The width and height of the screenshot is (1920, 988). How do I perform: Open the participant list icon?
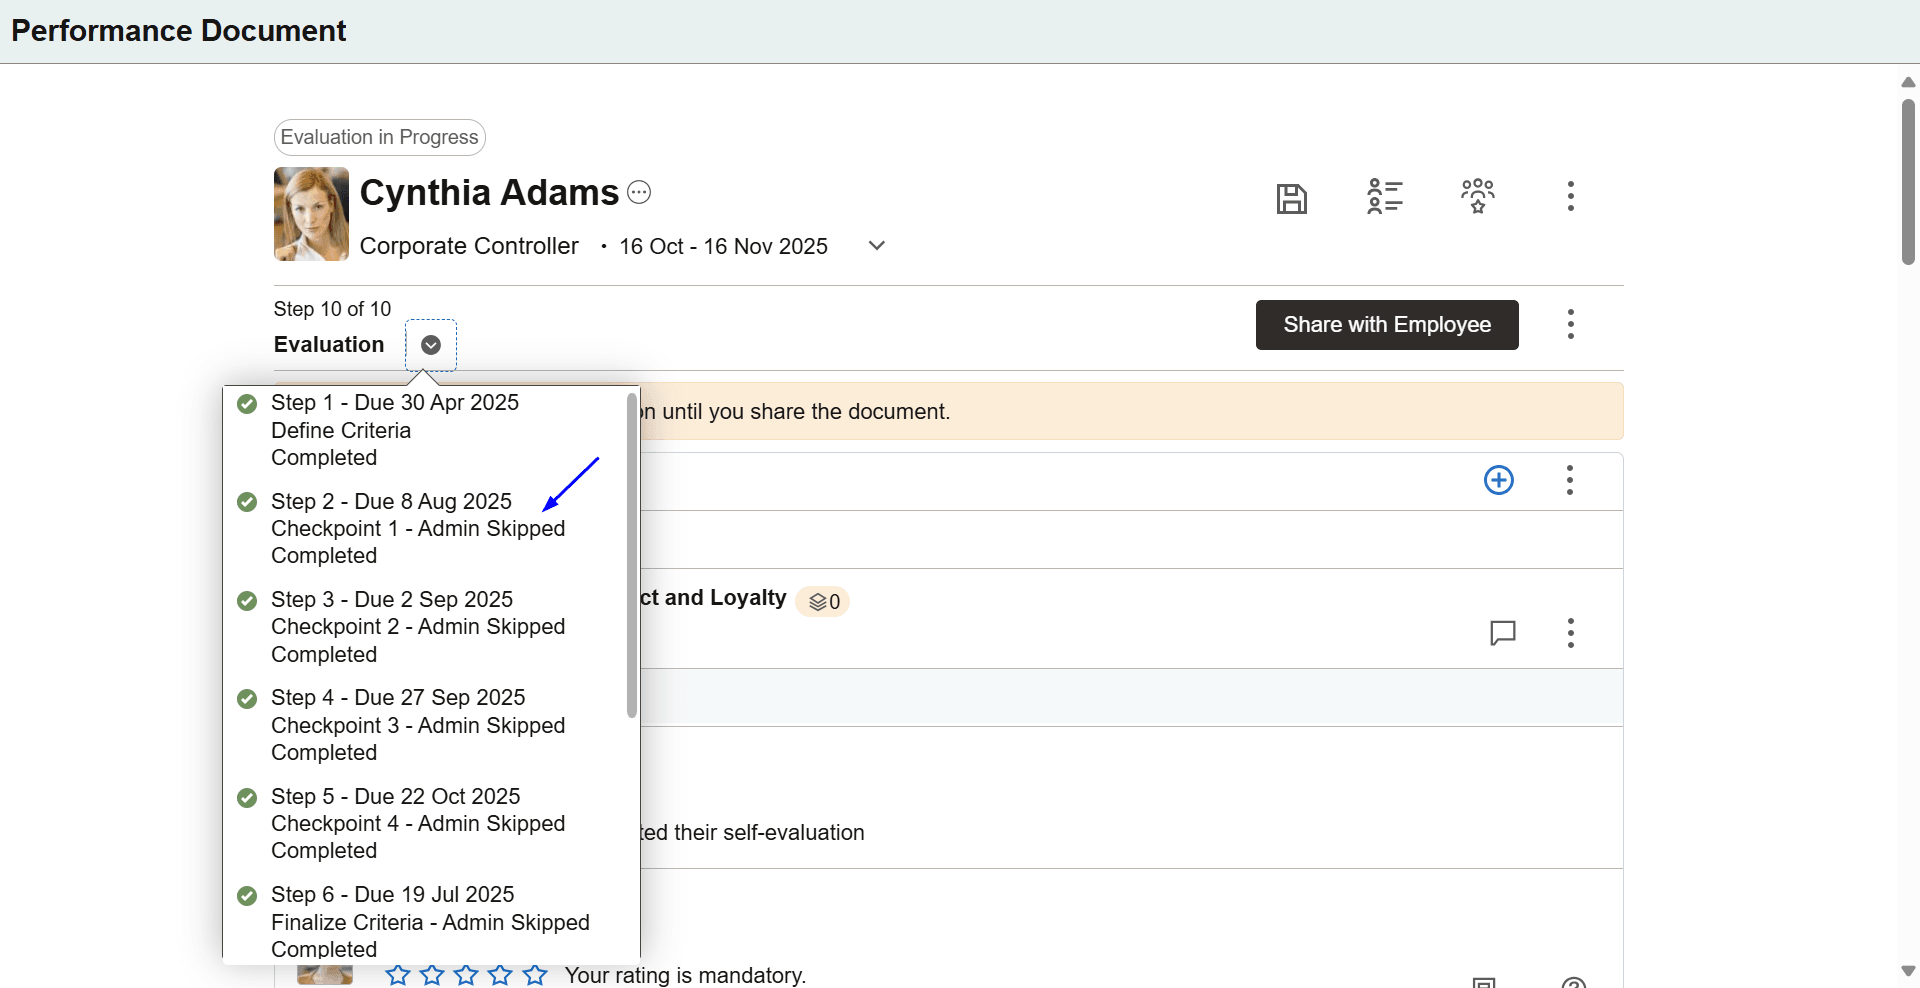[1386, 196]
